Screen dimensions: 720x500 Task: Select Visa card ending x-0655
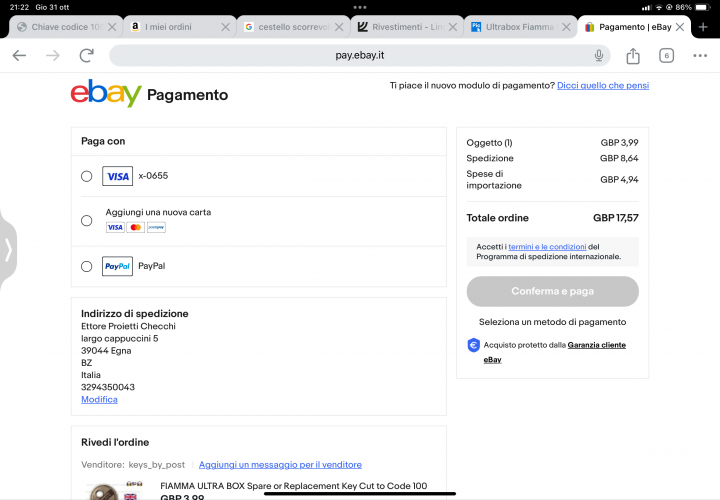87,176
